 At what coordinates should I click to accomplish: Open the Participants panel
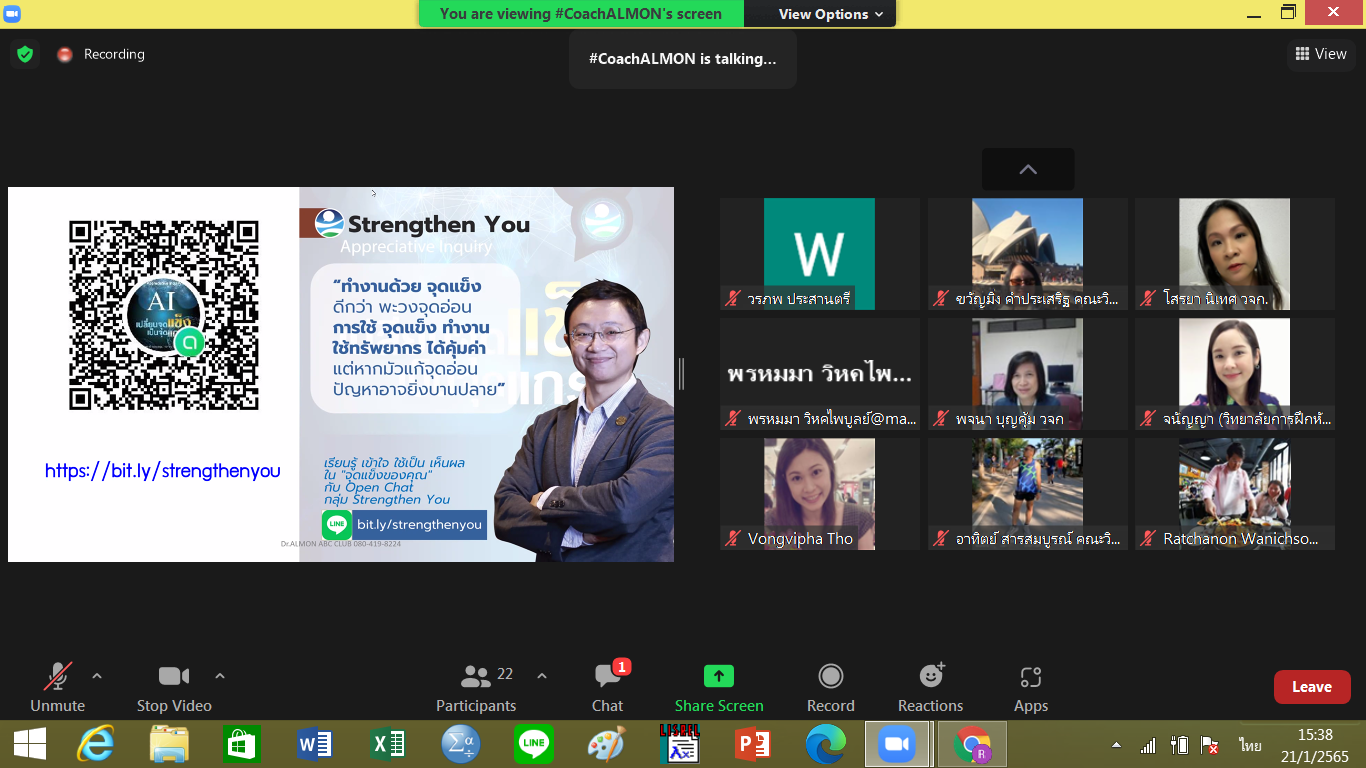[476, 687]
